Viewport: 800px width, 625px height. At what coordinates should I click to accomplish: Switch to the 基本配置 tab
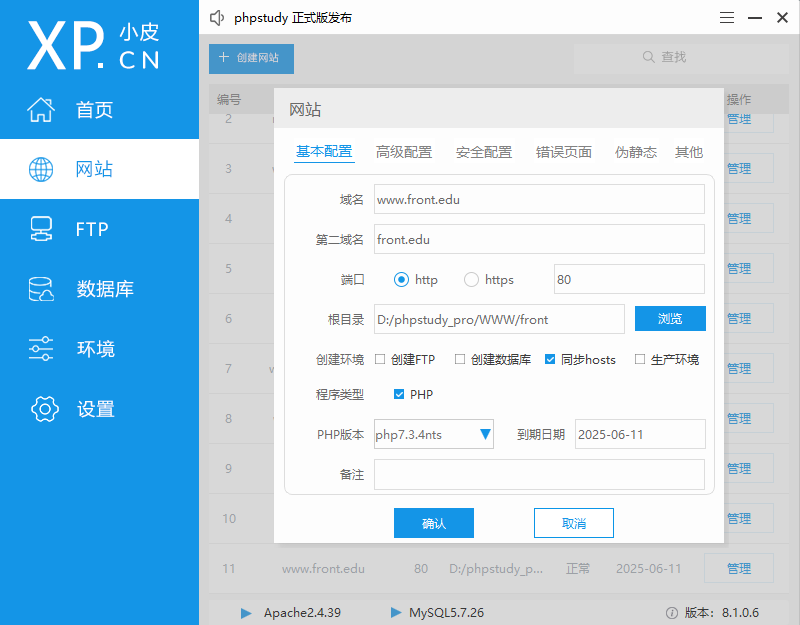(x=324, y=152)
